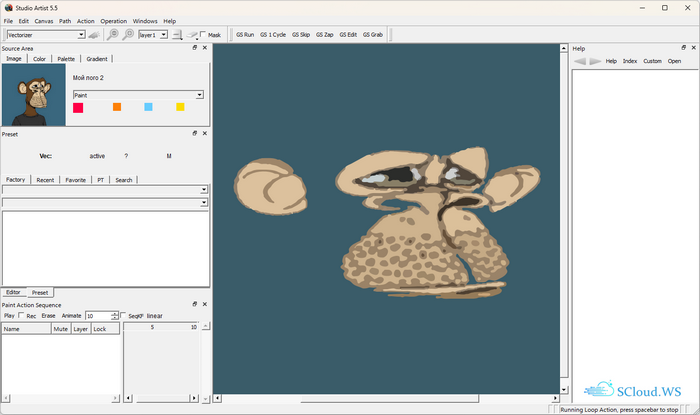Image resolution: width=700 pixels, height=415 pixels.
Task: Select the yellow color swatch
Action: [x=180, y=107]
